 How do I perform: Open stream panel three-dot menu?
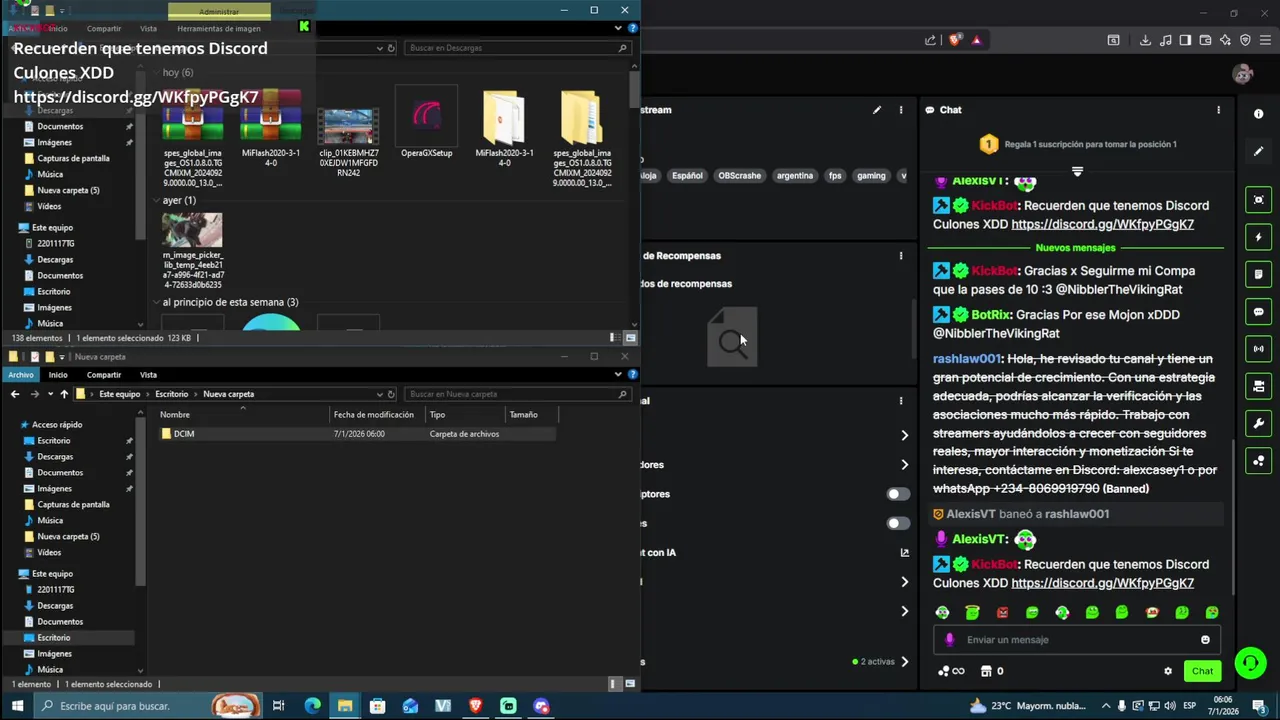coord(901,110)
